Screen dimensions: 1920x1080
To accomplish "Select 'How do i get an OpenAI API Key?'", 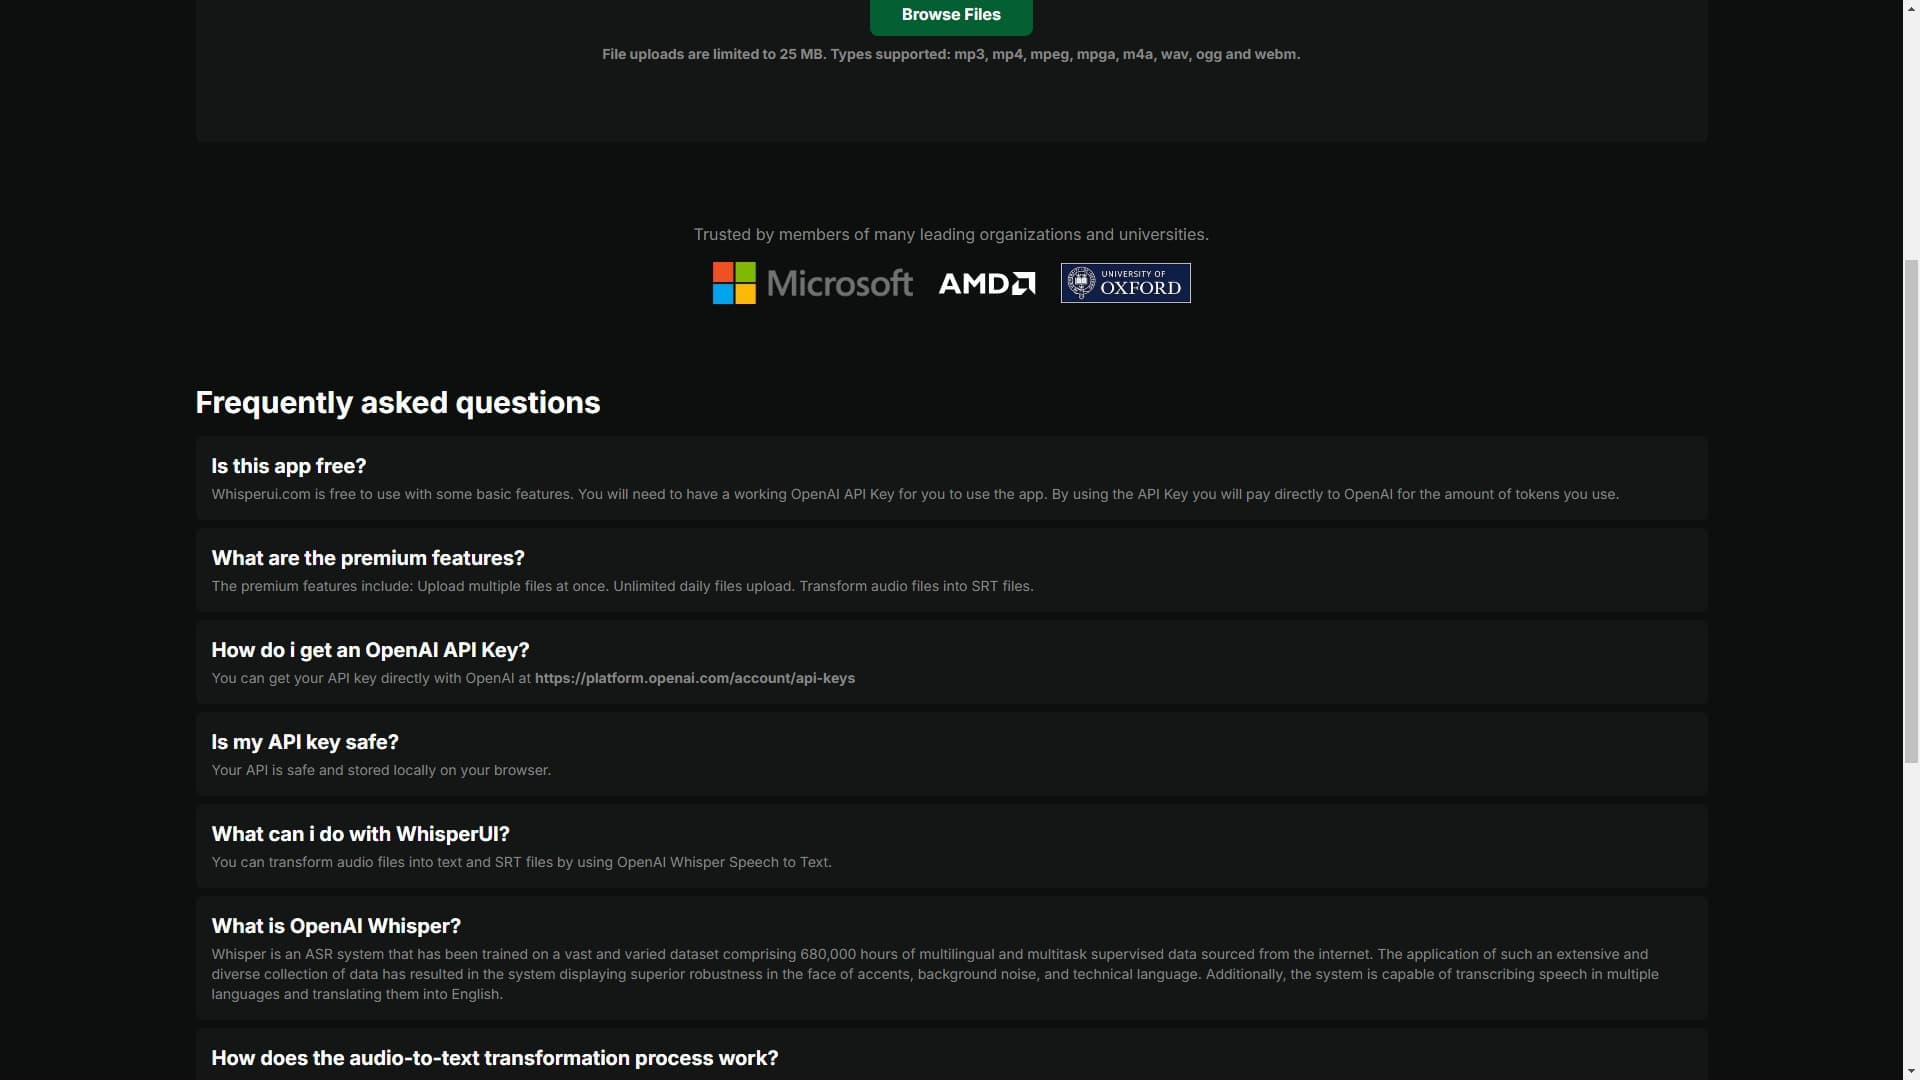I will [370, 650].
